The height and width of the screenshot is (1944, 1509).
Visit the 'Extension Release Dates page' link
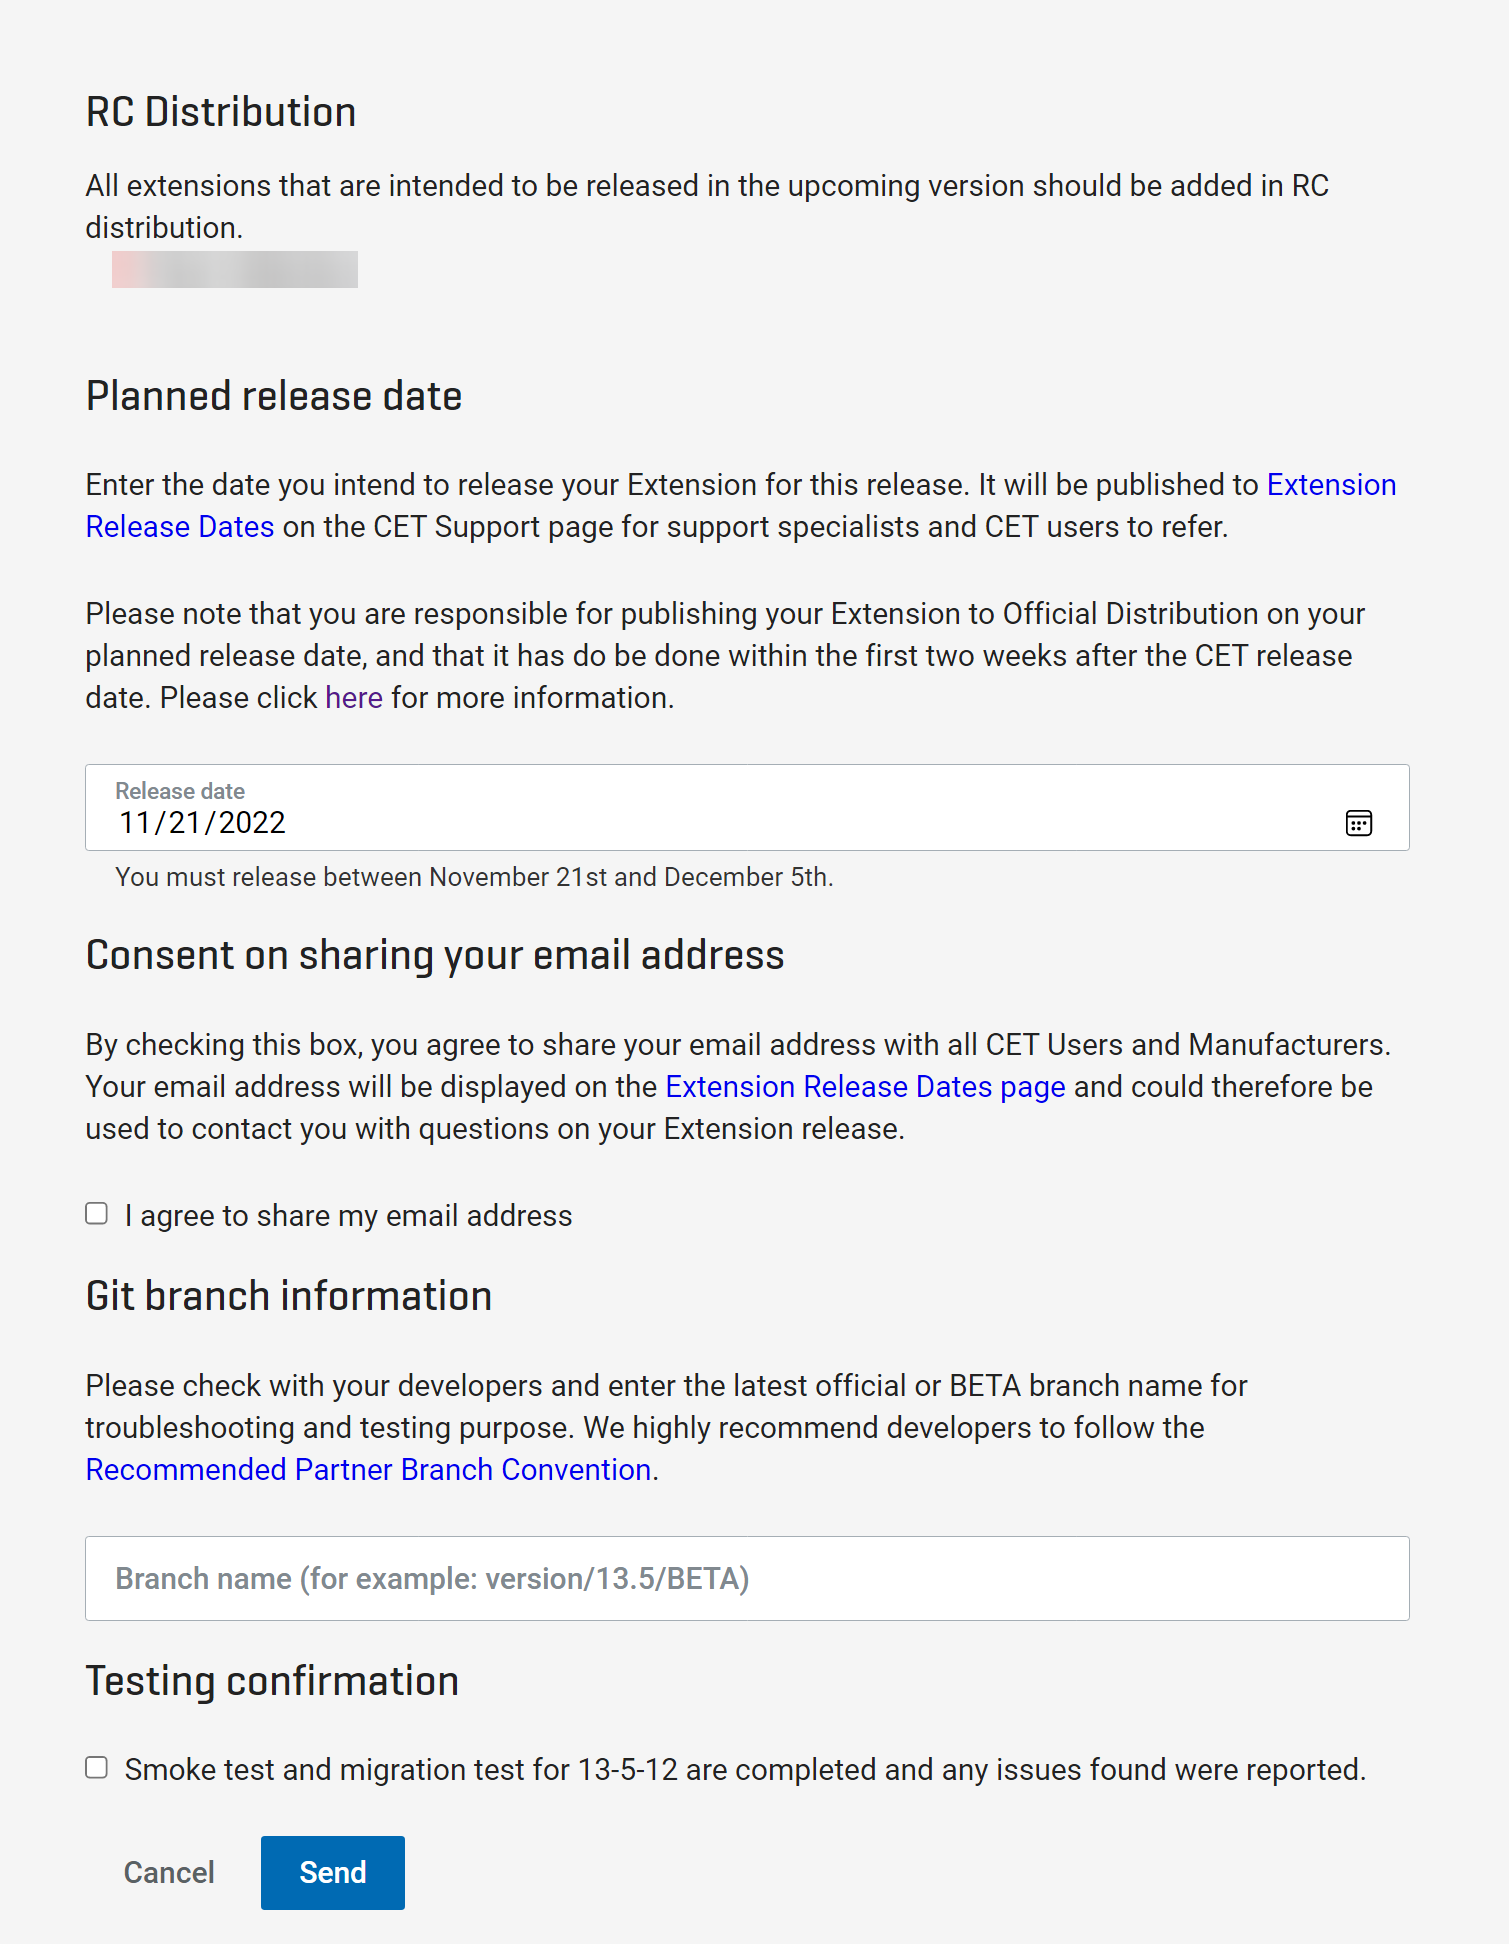click(x=864, y=1086)
